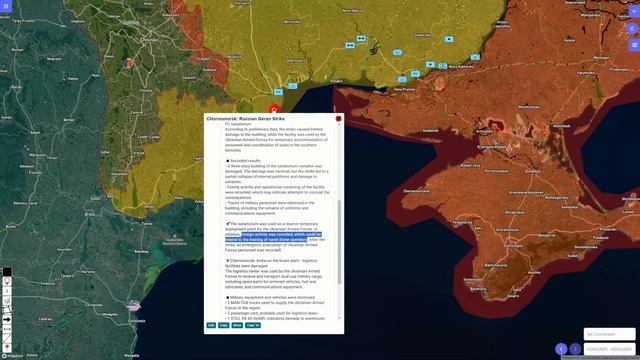Screen dimensions: 640x360
Task: Click the Edit button in the popup
Action: [211, 325]
